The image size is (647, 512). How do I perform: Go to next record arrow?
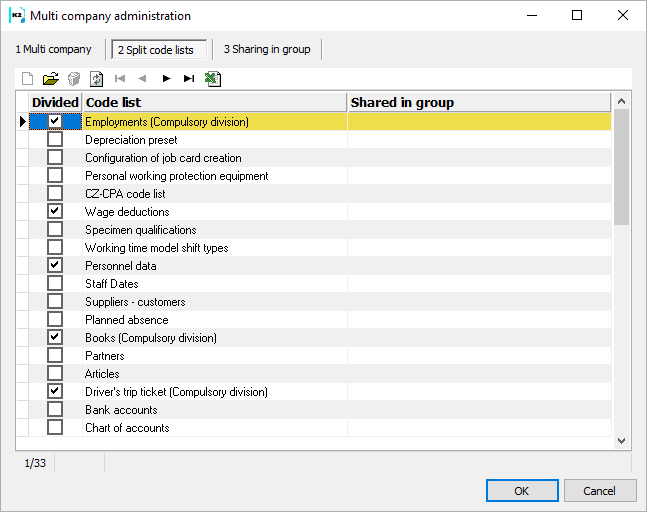167,78
